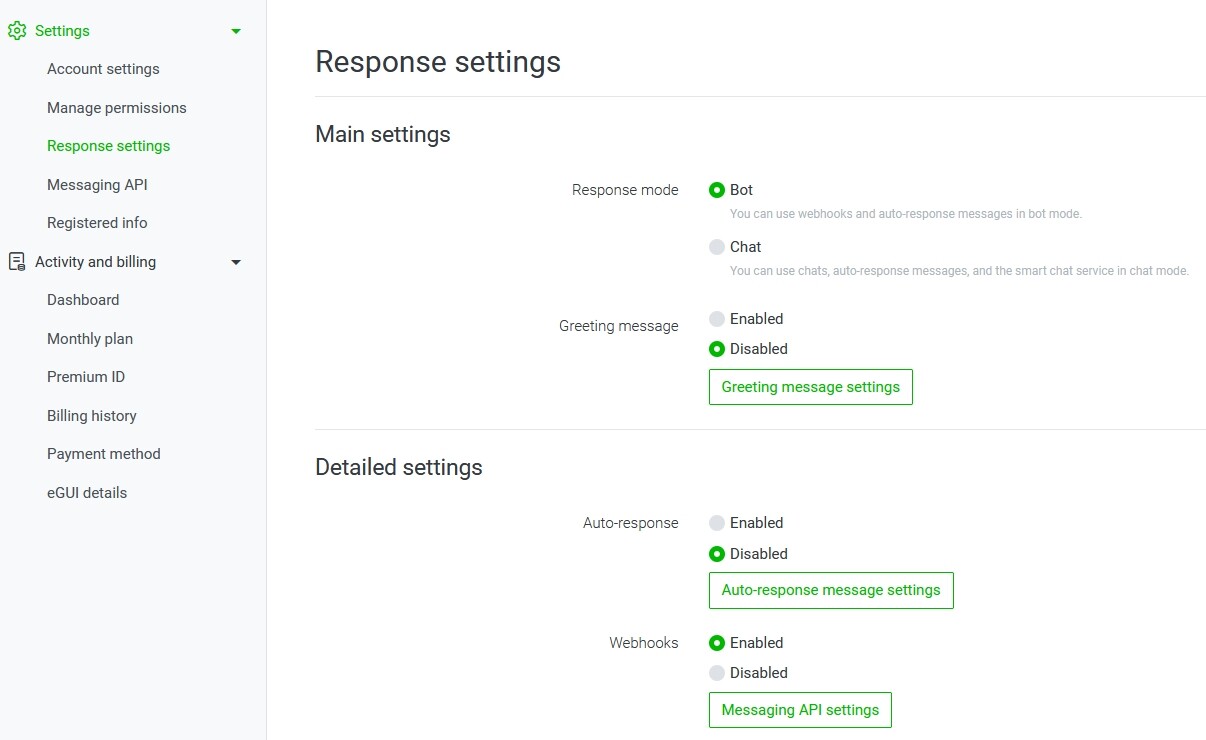The height and width of the screenshot is (740, 1206).
Task: Go to Payment method page
Action: pyautogui.click(x=103, y=454)
